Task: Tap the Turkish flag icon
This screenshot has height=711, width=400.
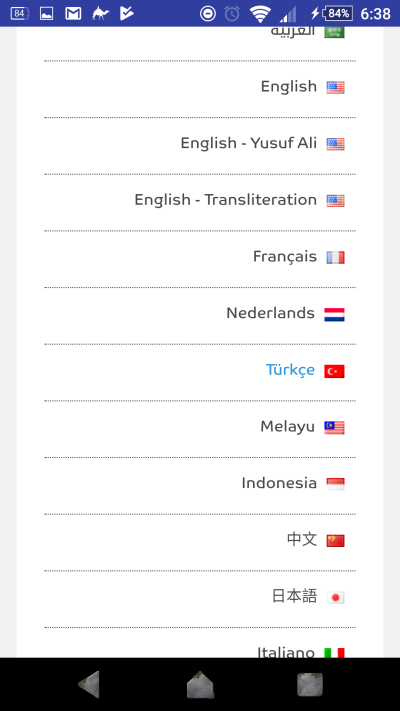Action: click(x=334, y=371)
